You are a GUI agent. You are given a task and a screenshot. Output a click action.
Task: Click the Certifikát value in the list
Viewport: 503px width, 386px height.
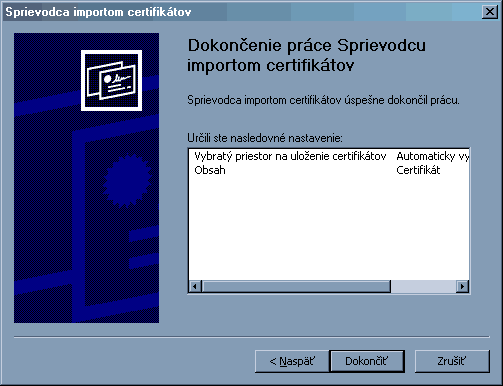(418, 170)
